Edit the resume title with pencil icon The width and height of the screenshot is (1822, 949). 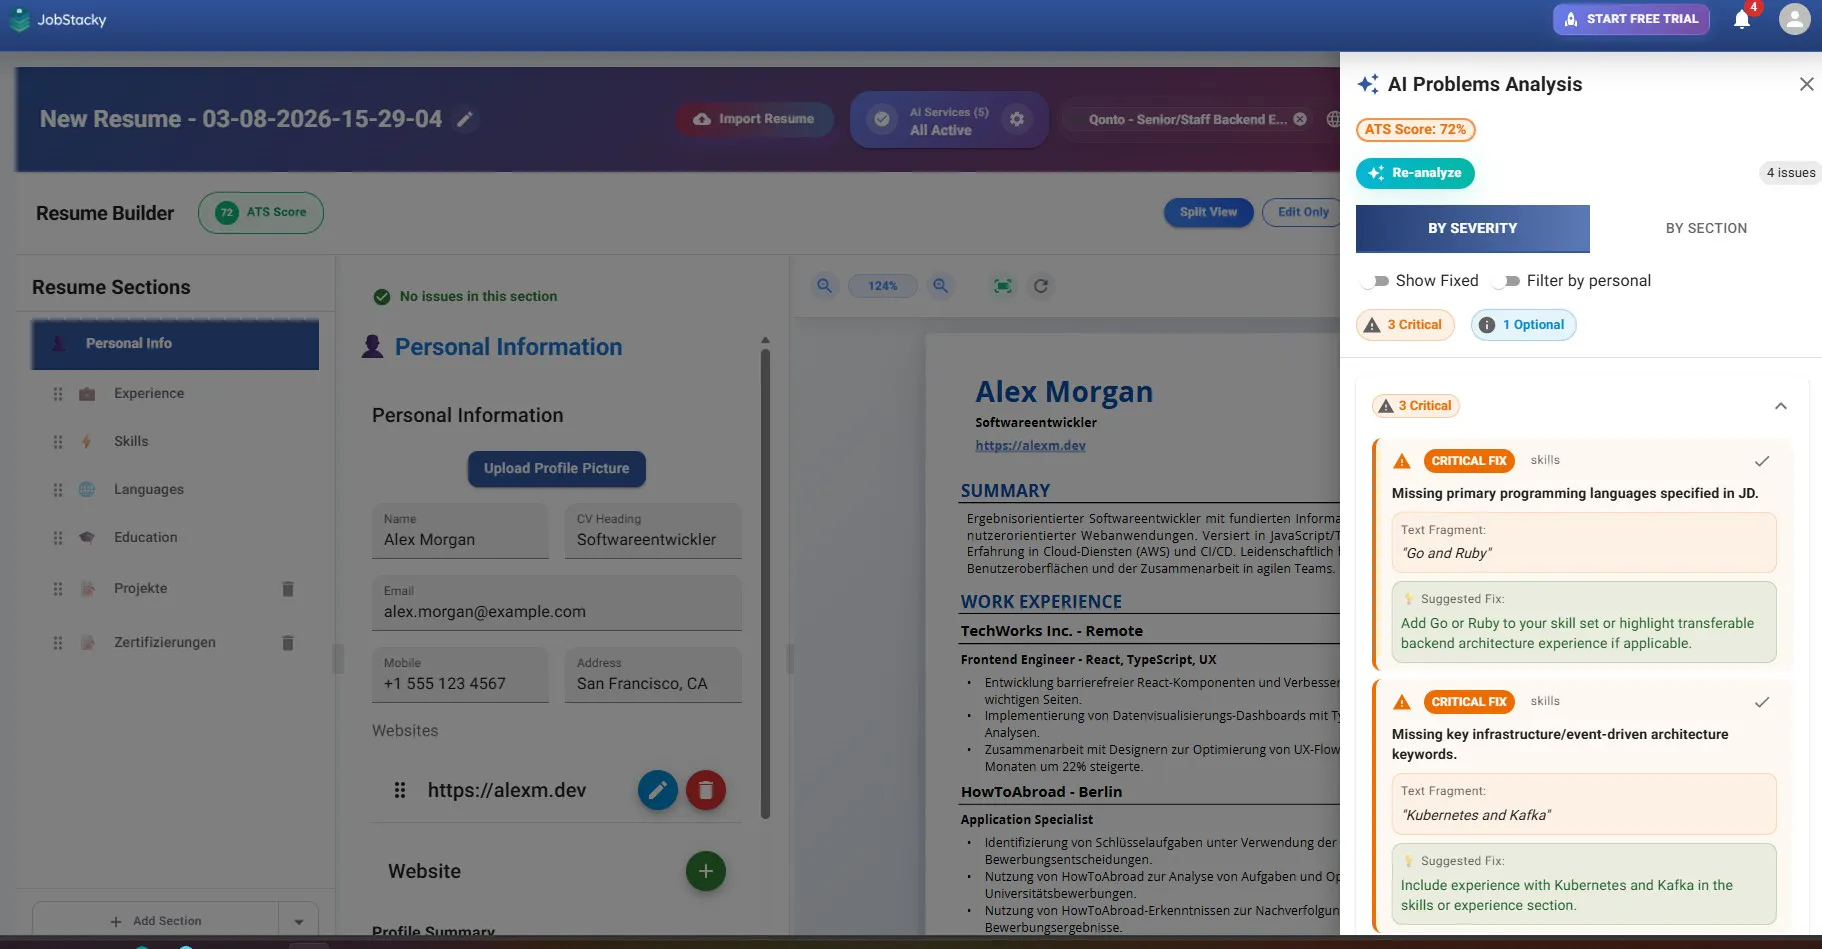tap(465, 119)
